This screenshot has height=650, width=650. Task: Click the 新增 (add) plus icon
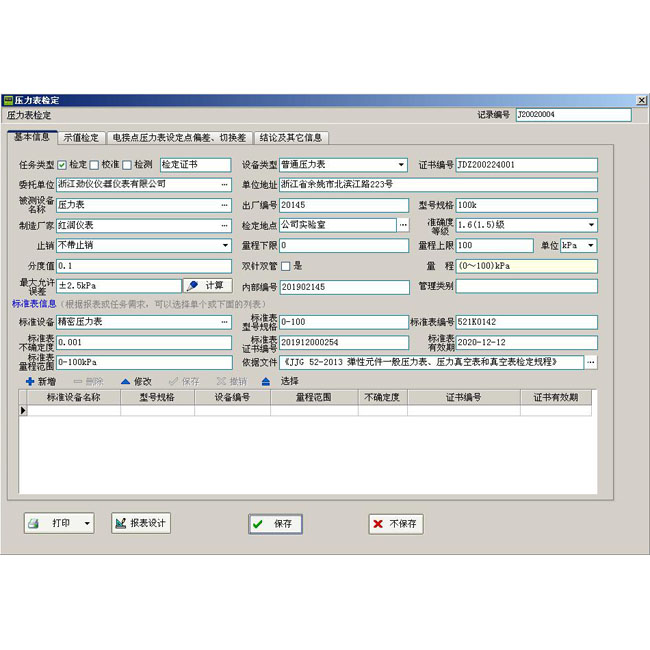(30, 381)
